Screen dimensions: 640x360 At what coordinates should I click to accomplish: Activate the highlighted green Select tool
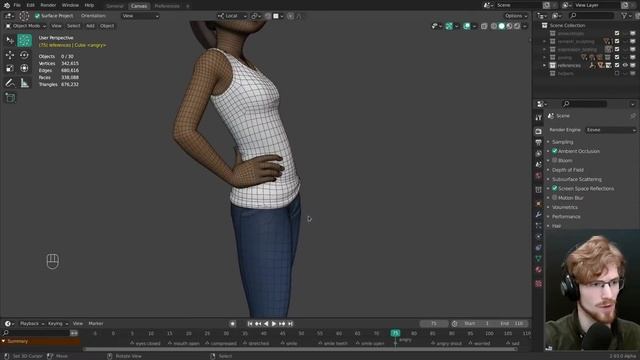[24, 40]
